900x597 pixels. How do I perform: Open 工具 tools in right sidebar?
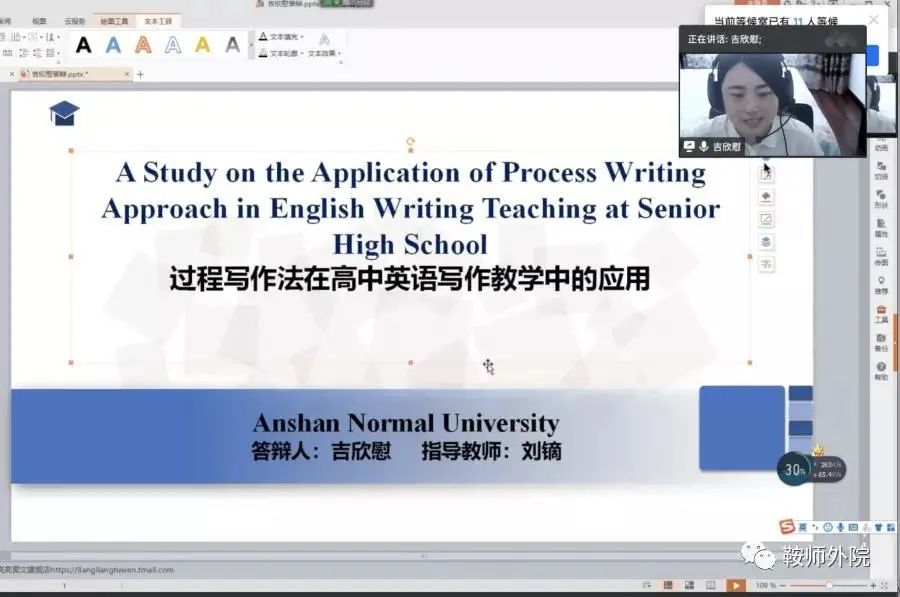pos(881,314)
